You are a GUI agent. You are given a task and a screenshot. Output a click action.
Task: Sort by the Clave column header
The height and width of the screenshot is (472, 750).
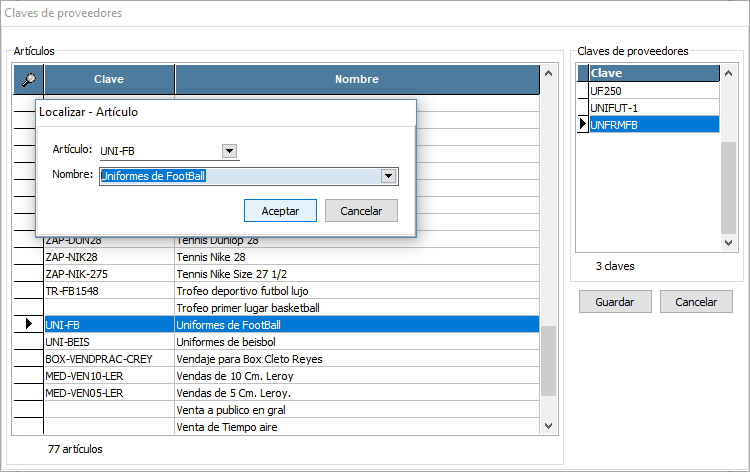coord(109,79)
